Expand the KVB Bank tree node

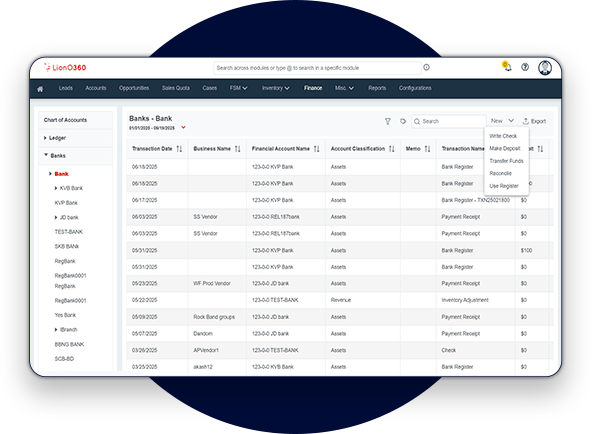pos(56,188)
